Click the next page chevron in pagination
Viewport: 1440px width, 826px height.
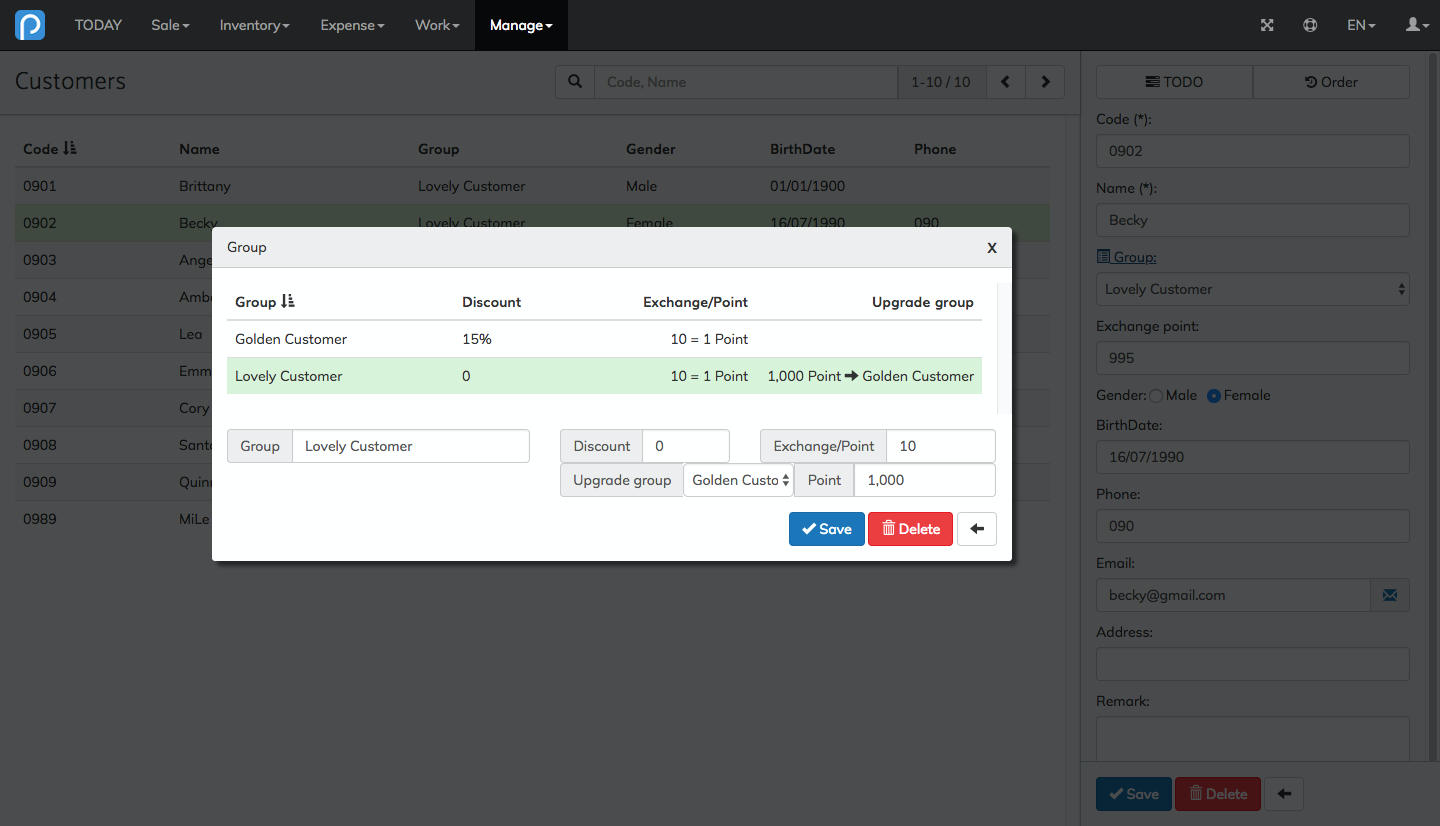pos(1044,81)
